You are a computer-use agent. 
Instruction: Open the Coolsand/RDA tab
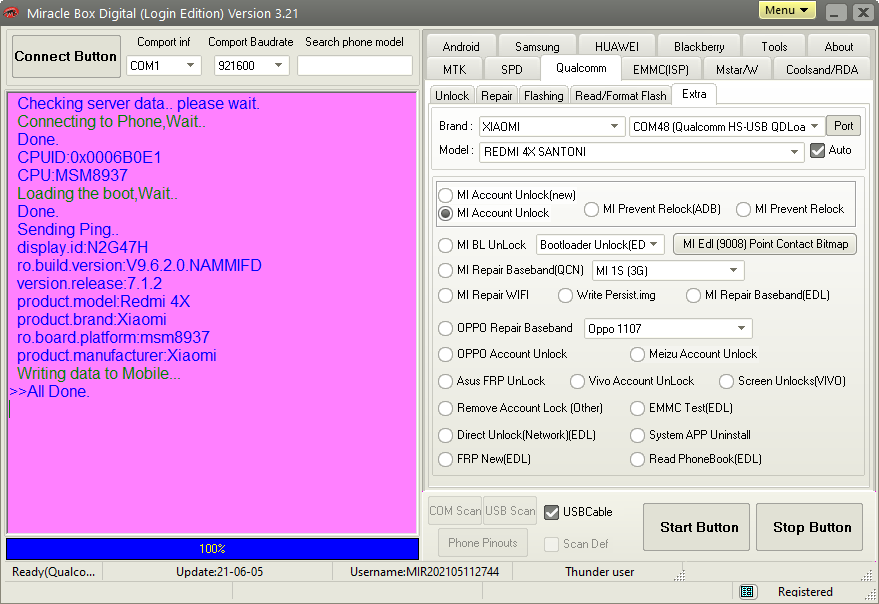point(822,70)
